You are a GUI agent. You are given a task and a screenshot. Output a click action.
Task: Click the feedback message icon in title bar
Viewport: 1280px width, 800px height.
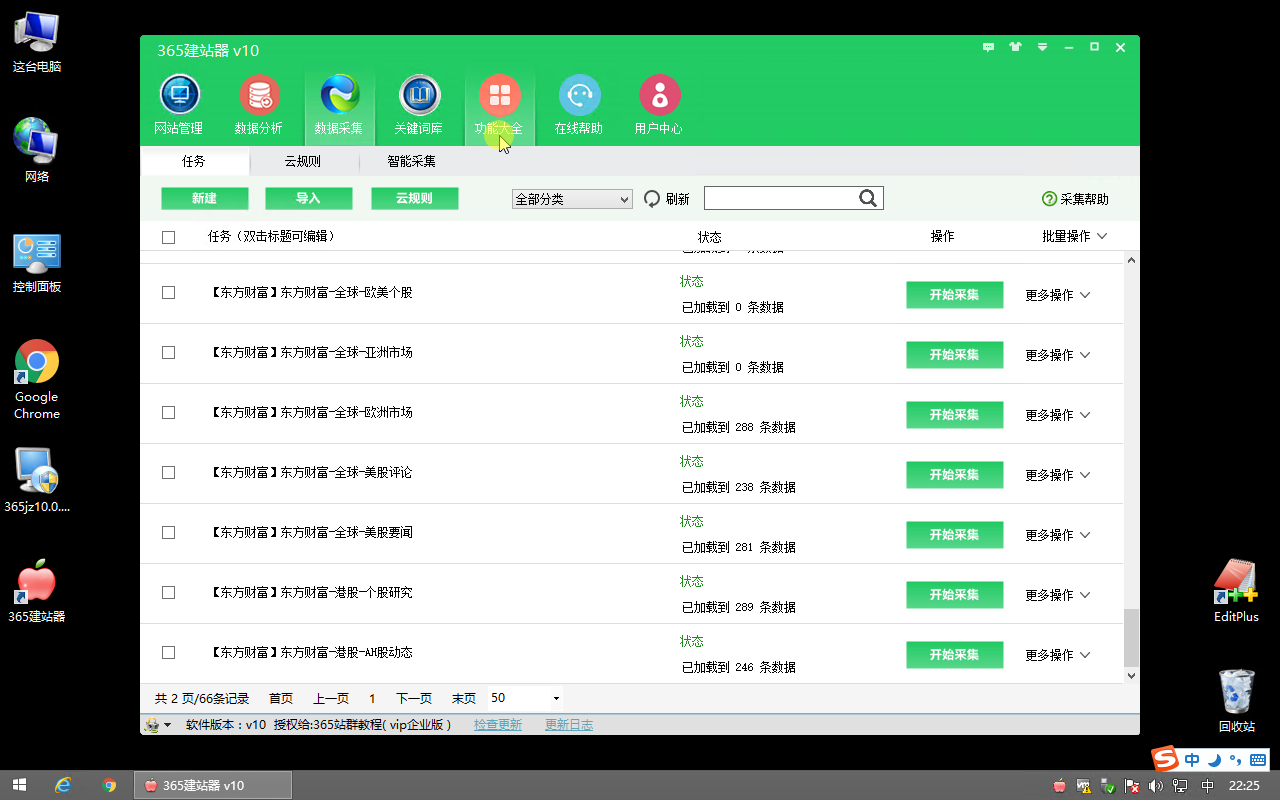click(989, 47)
